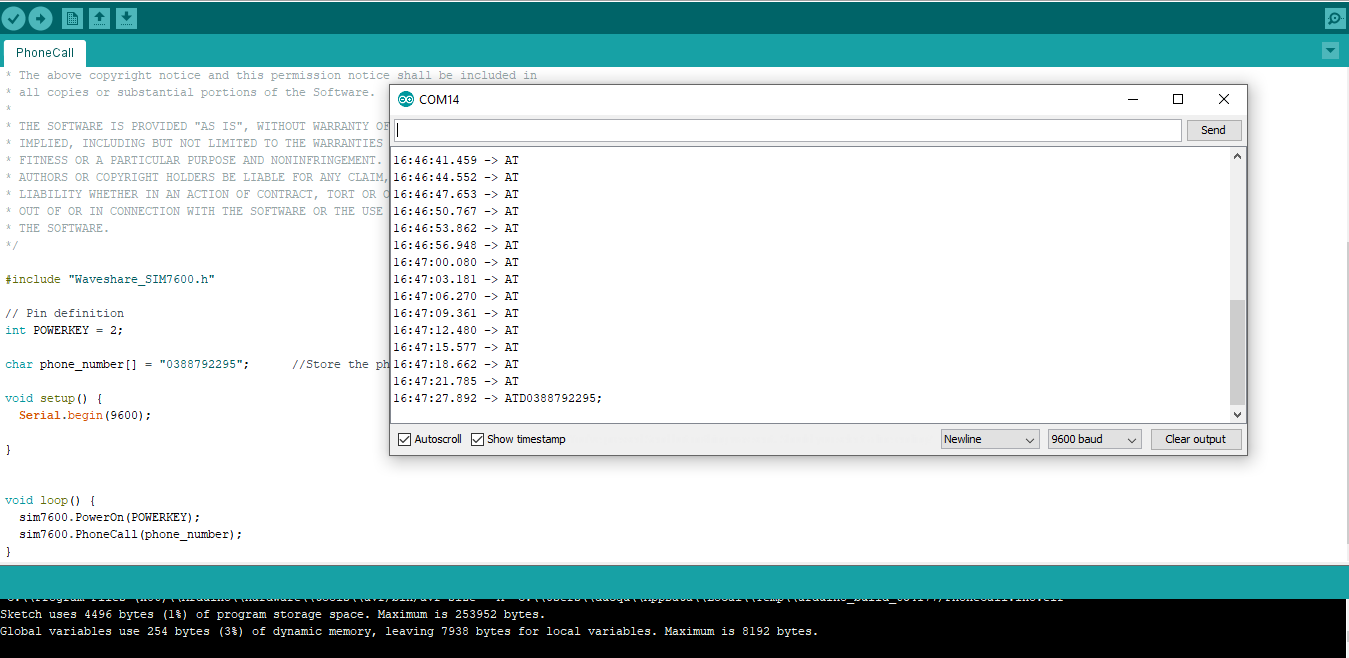Click the "sim7600.PhoneCall(phone_number);" code line
This screenshot has width=1349, height=658.
[x=131, y=534]
